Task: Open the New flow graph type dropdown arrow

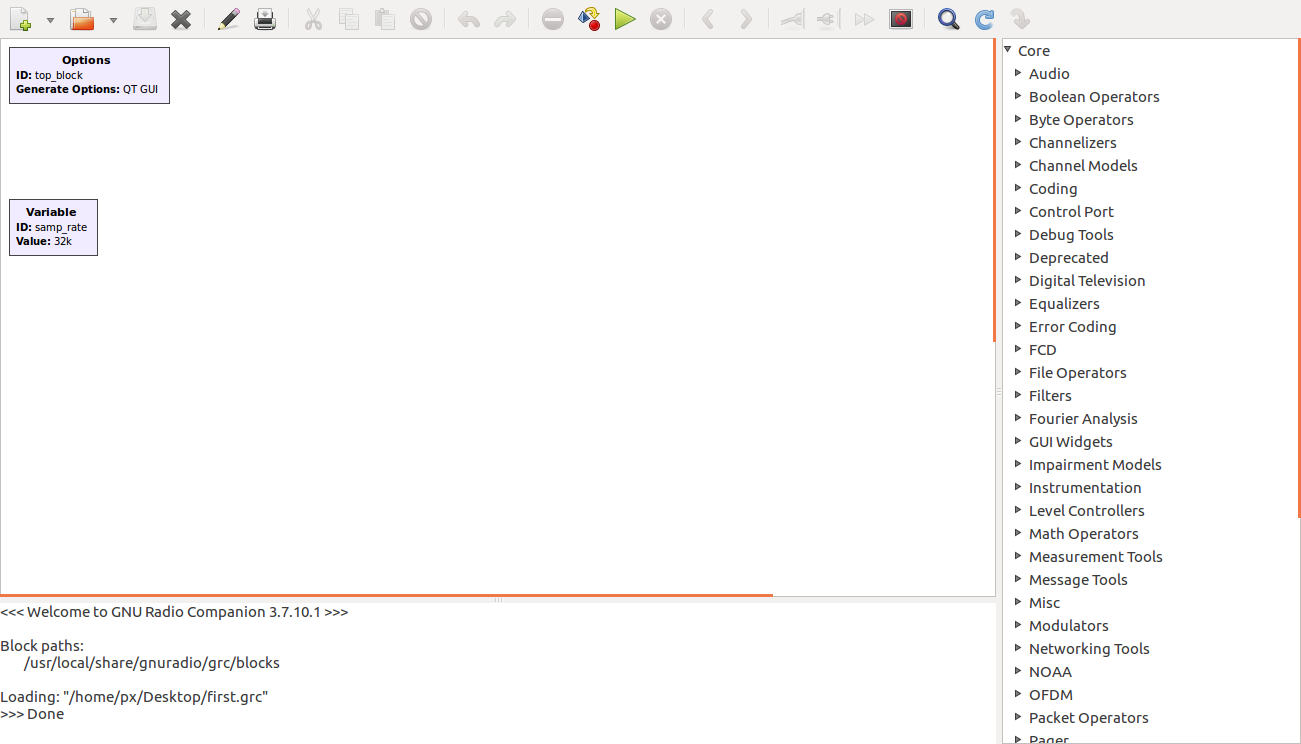Action: click(x=50, y=20)
